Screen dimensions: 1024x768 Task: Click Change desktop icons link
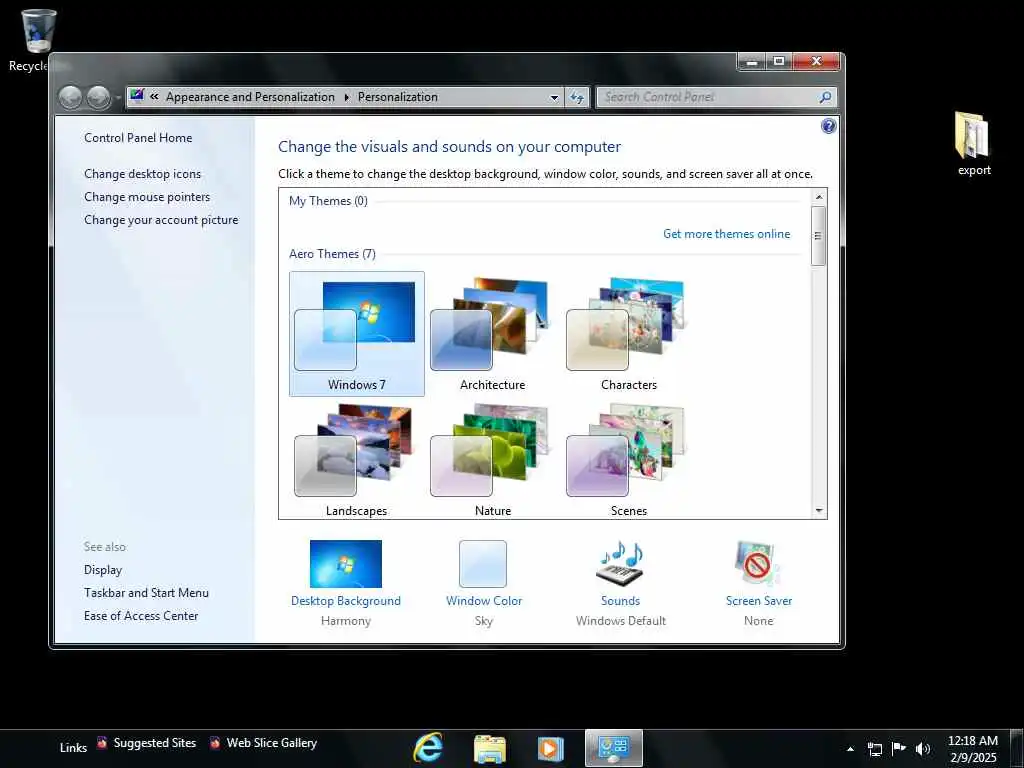click(x=142, y=174)
